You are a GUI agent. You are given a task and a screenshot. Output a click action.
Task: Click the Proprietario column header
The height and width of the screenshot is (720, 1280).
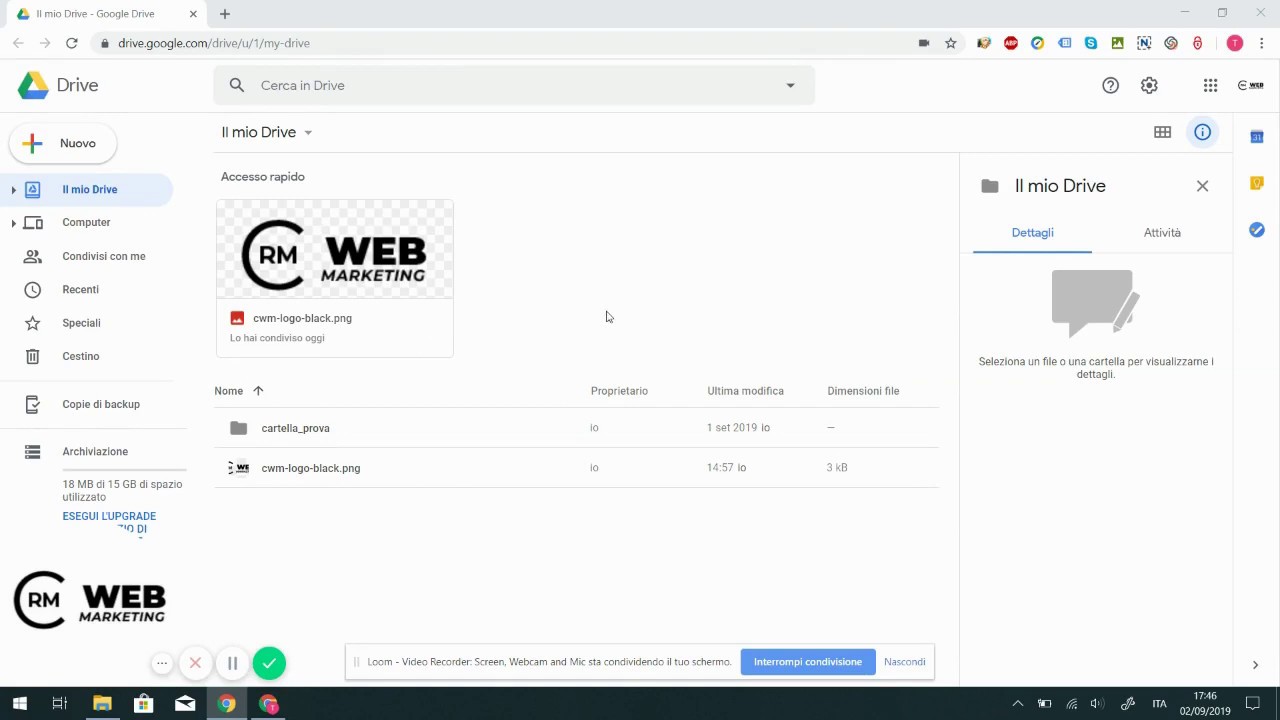(x=619, y=391)
